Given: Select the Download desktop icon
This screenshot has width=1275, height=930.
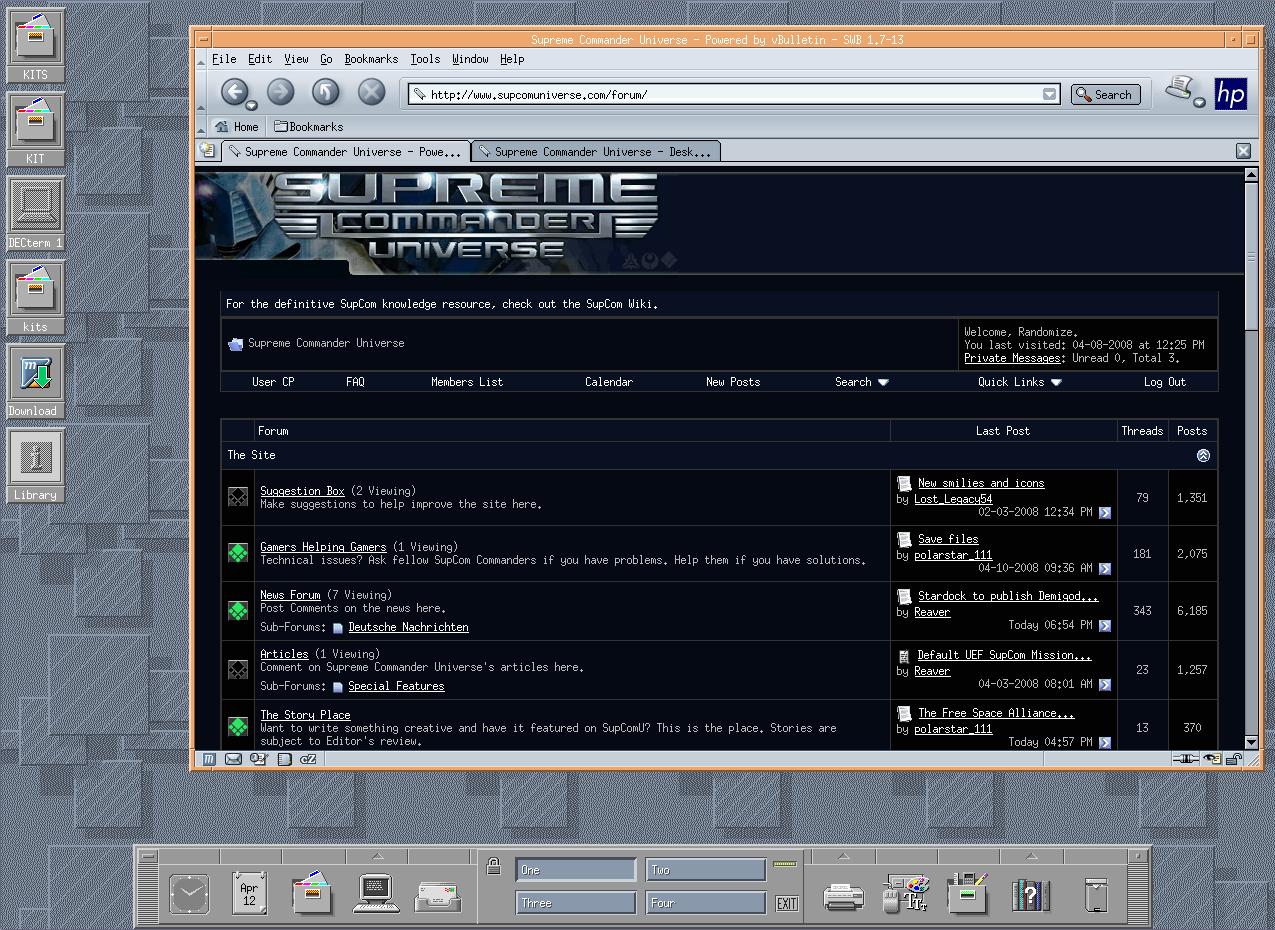Looking at the screenshot, I should pos(35,382).
